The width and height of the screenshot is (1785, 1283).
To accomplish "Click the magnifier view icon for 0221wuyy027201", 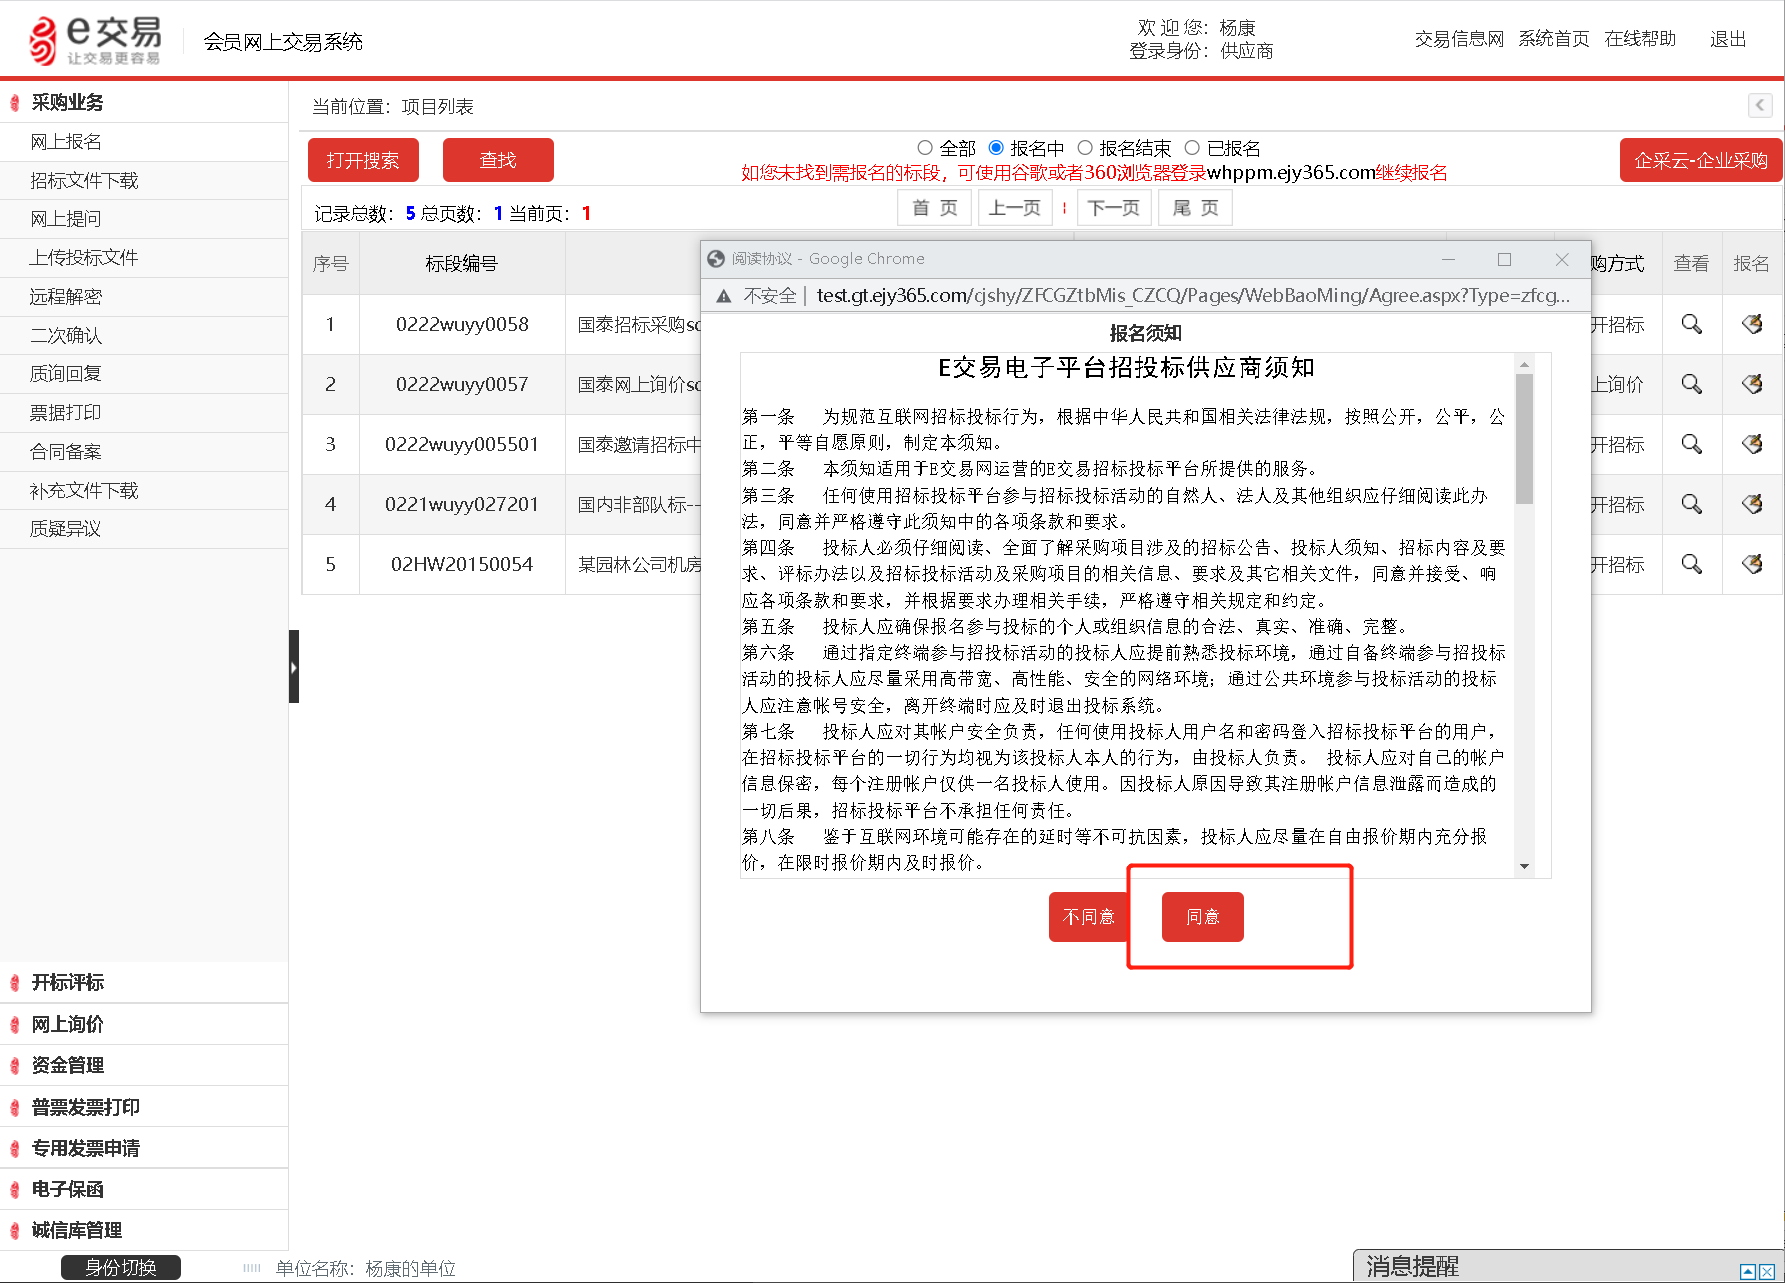I will pos(1691,504).
